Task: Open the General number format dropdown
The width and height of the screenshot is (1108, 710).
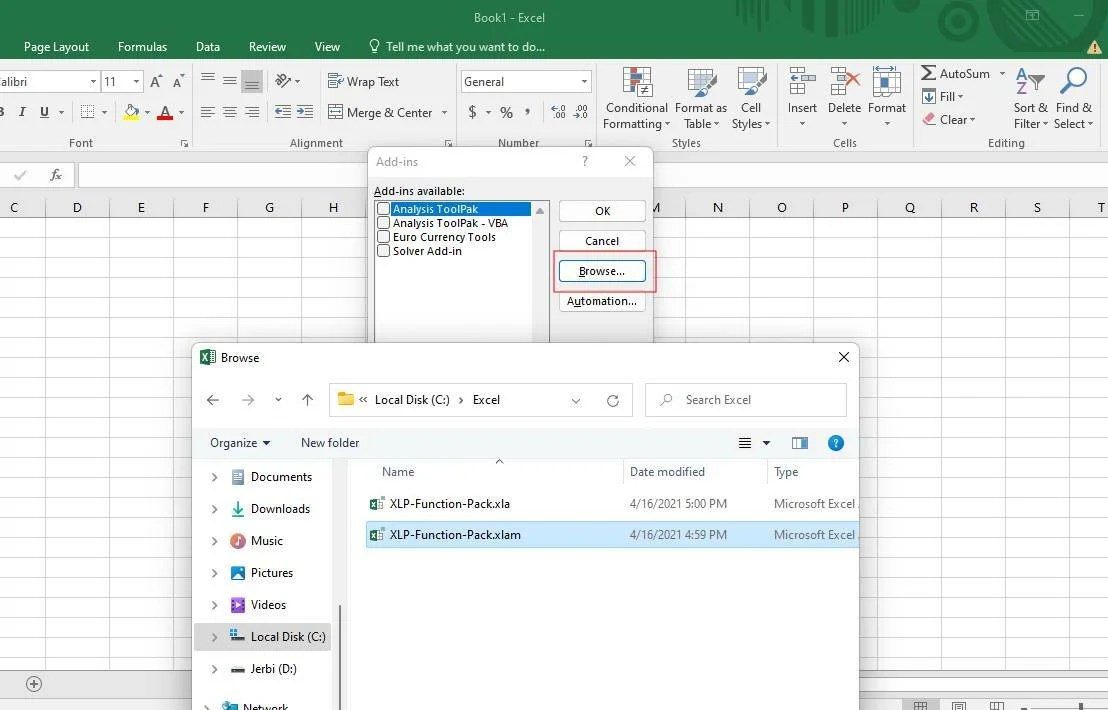Action: click(583, 81)
